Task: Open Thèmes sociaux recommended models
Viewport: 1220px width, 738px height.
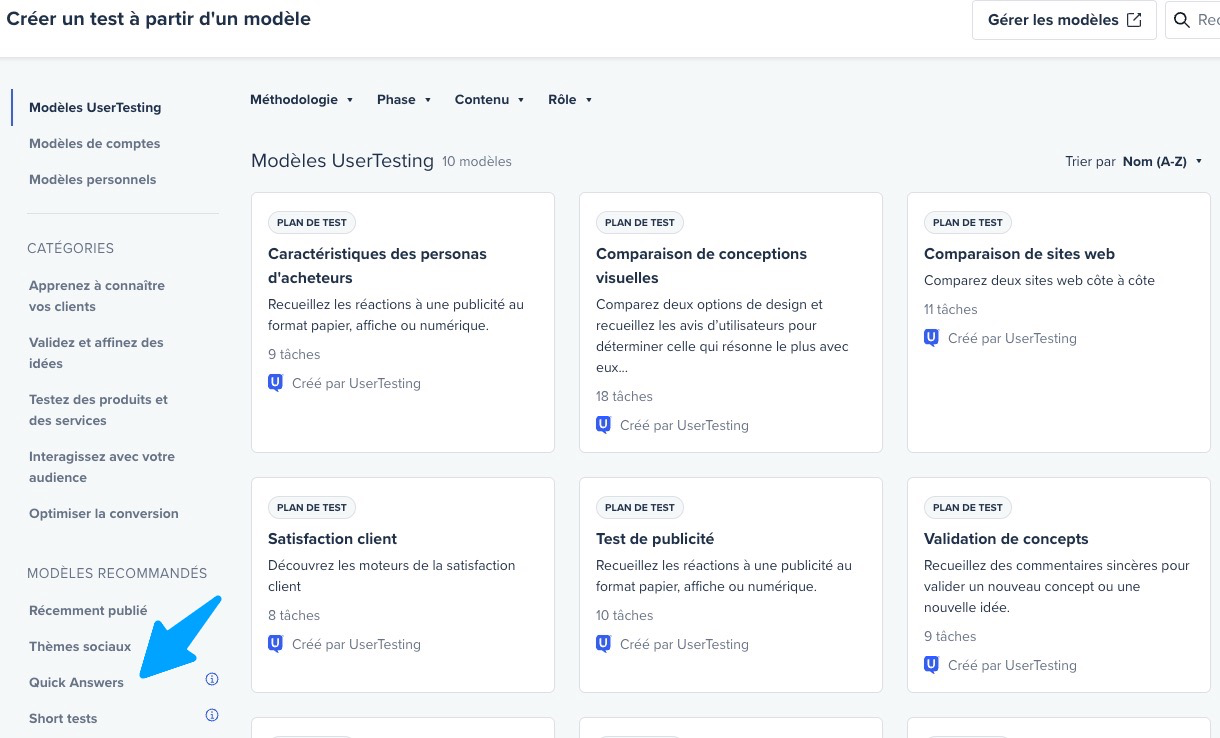Action: [x=80, y=647]
